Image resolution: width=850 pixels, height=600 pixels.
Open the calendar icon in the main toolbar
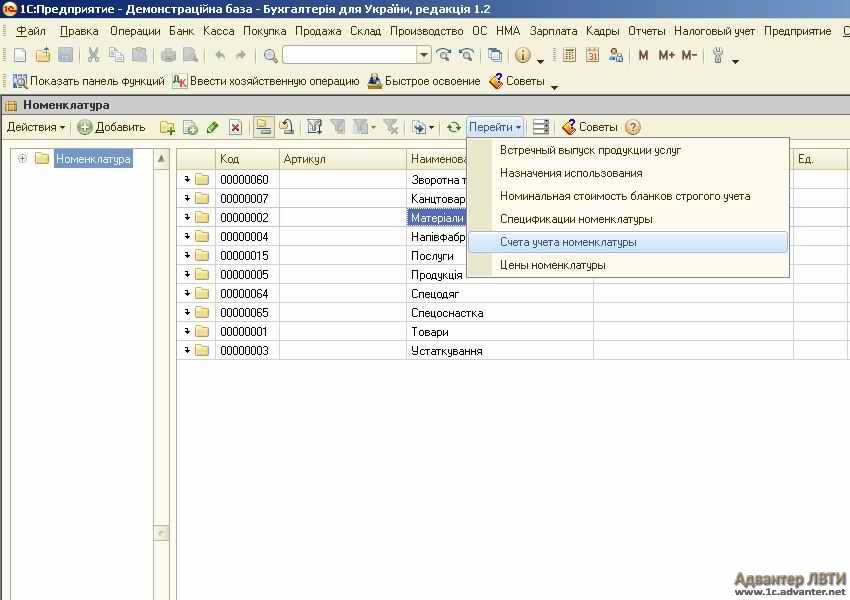593,55
